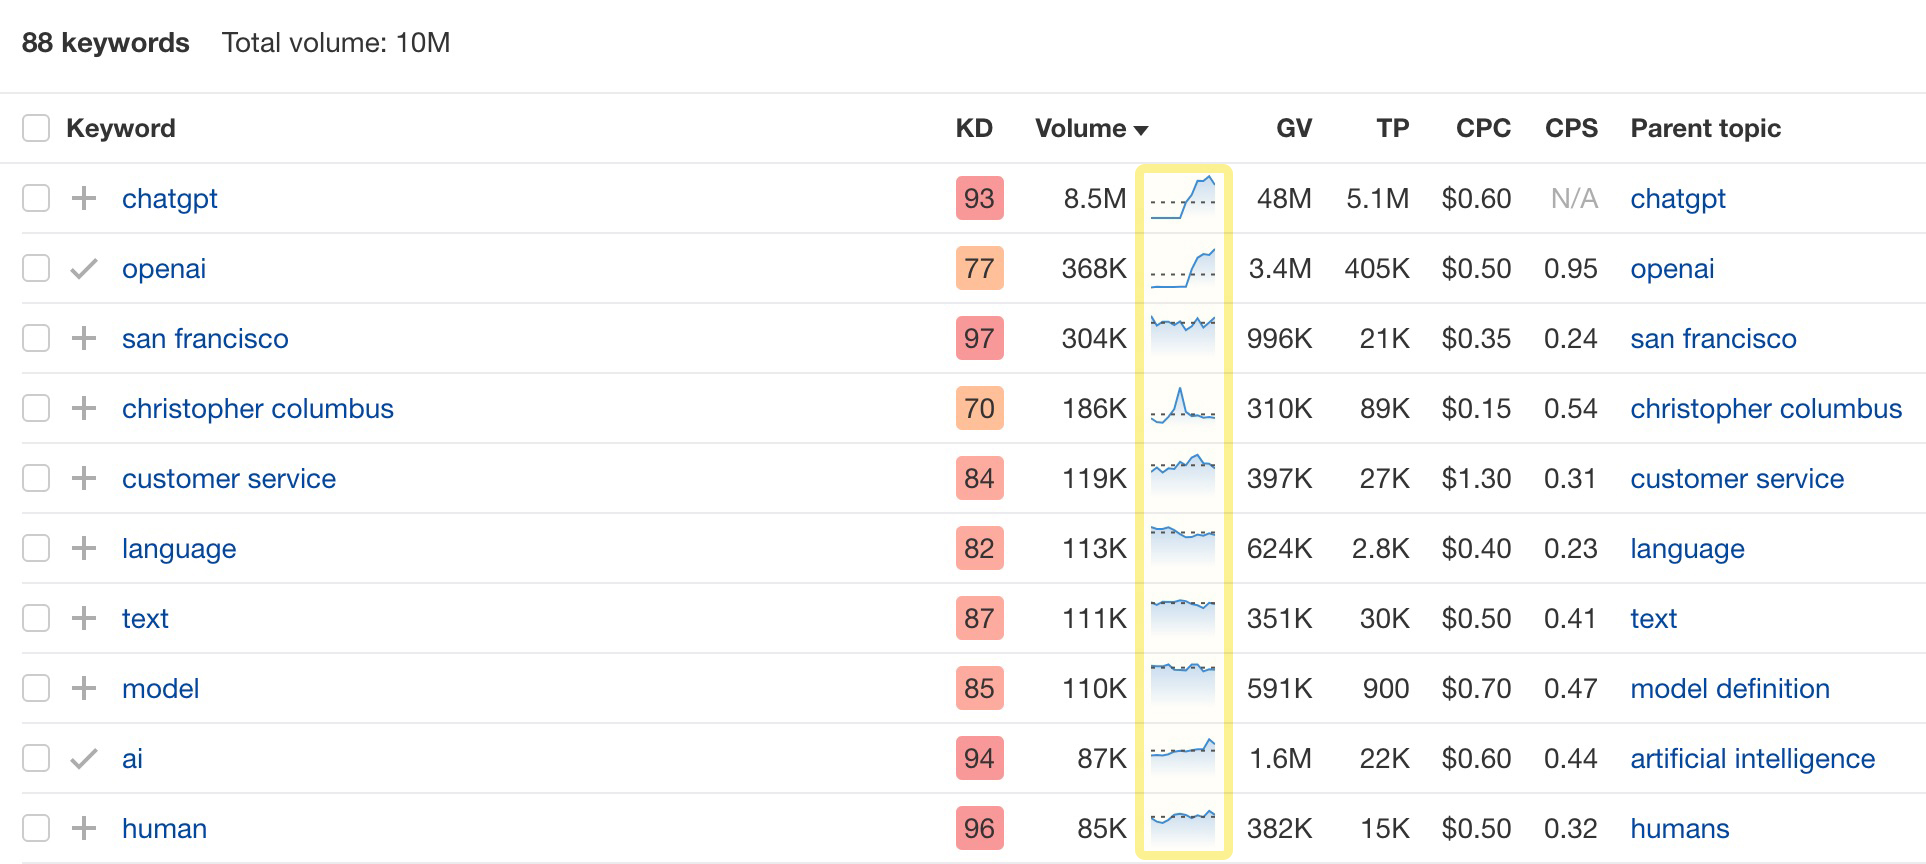Open the language trend sparkline

click(x=1183, y=546)
